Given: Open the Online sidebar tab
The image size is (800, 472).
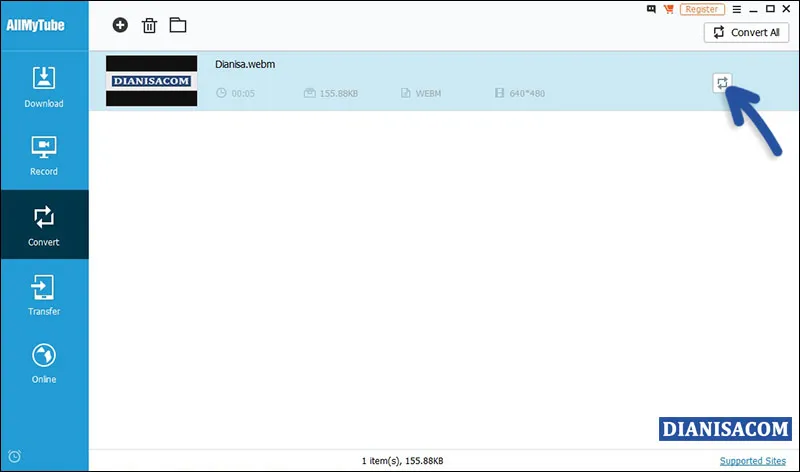Looking at the screenshot, I should [x=44, y=363].
